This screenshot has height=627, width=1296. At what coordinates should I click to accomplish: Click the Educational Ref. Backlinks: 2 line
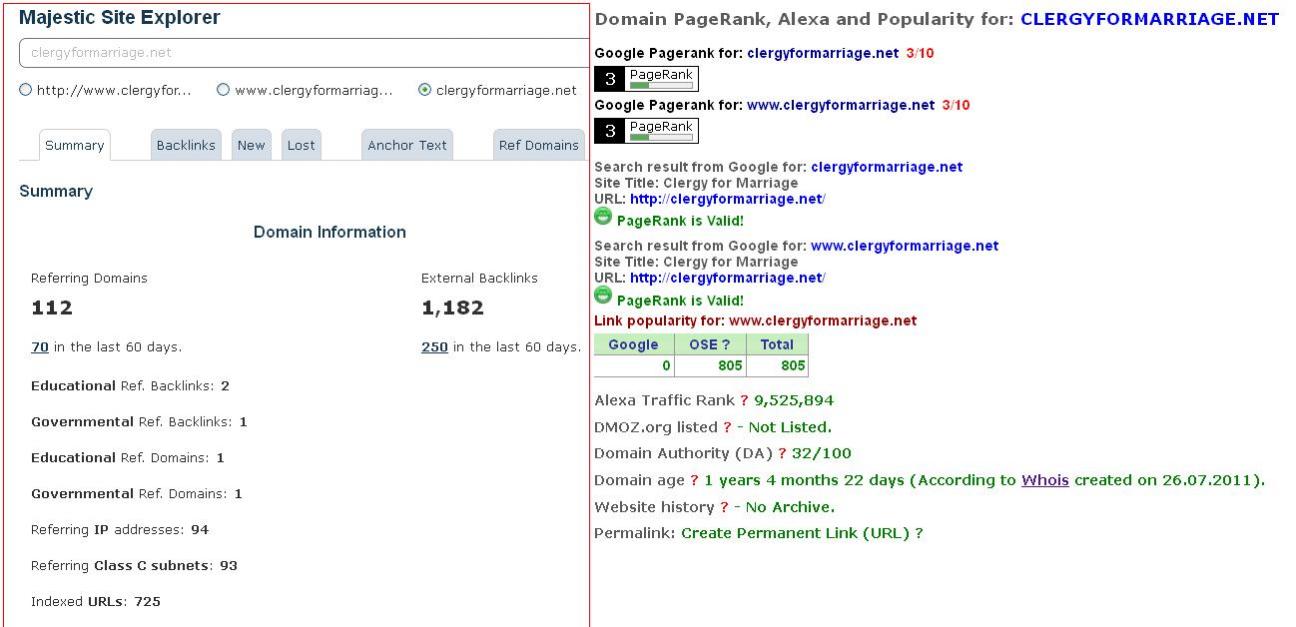tap(130, 385)
